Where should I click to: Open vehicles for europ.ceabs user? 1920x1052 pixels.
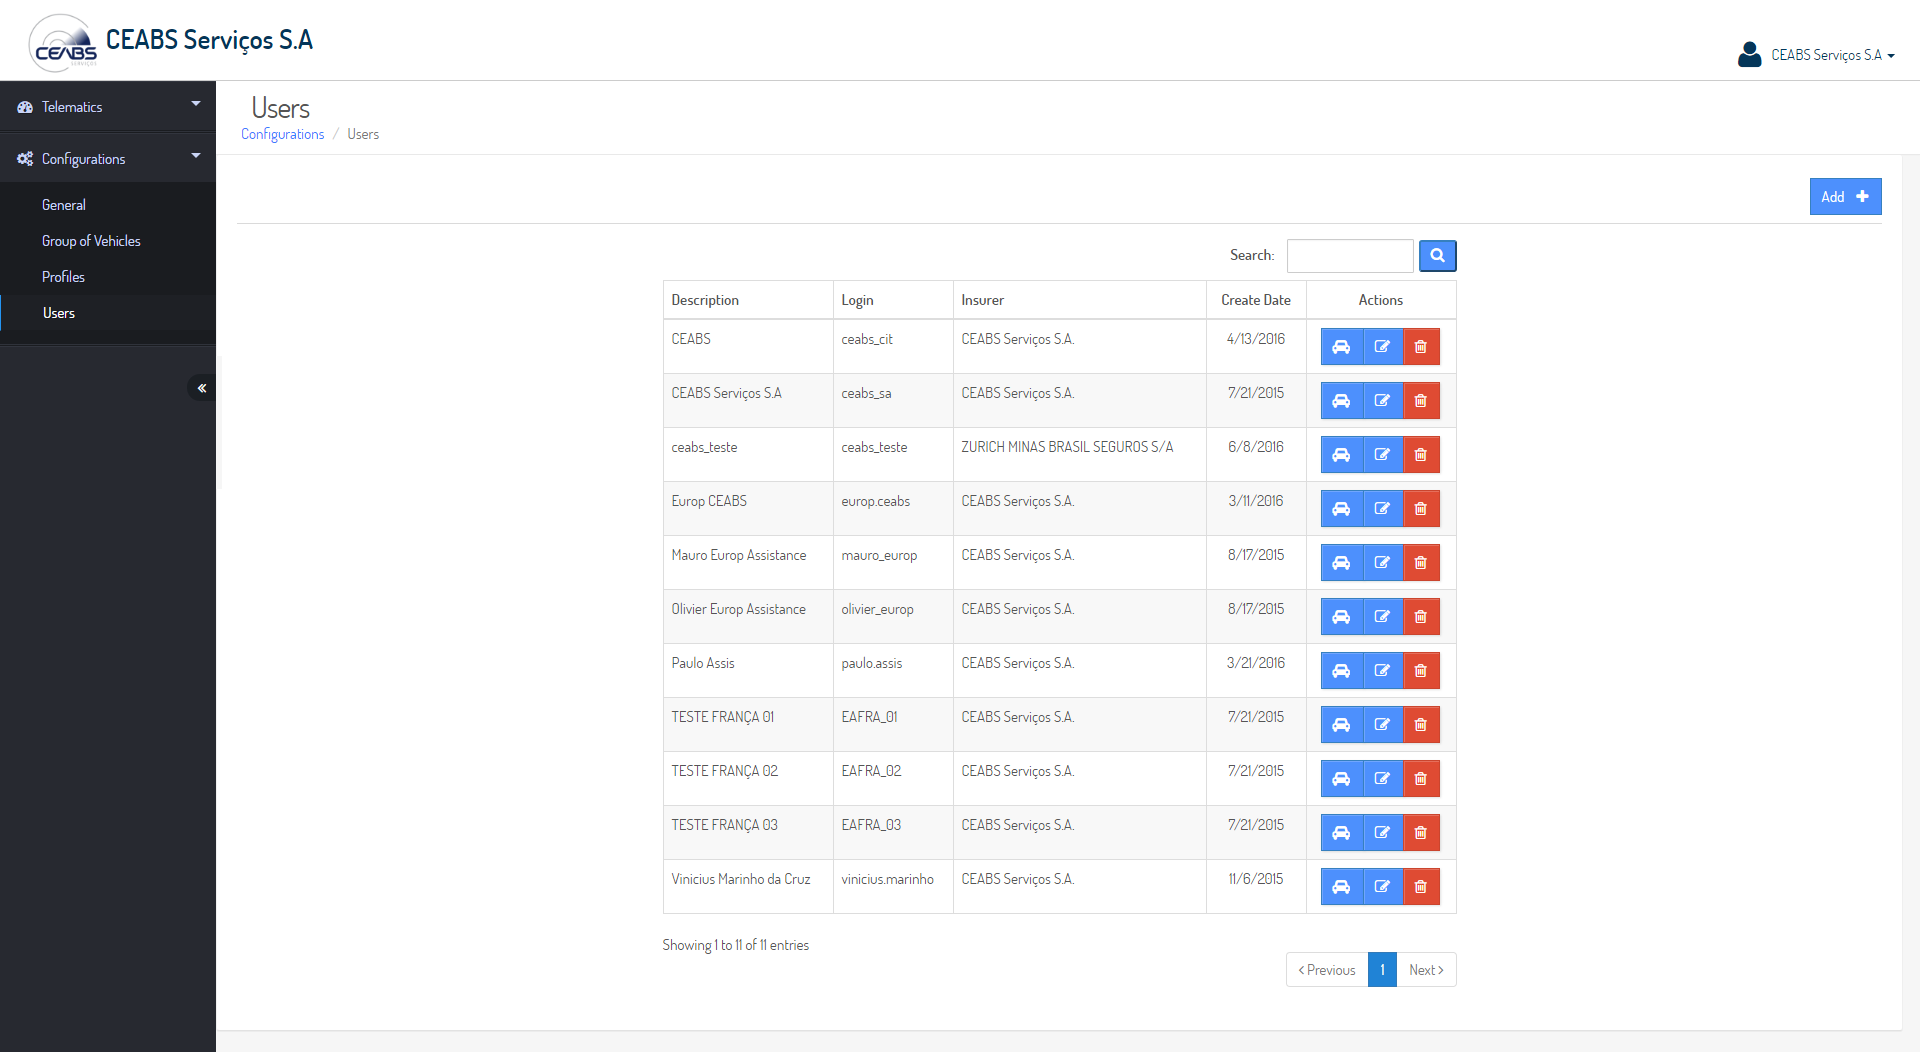coord(1341,509)
